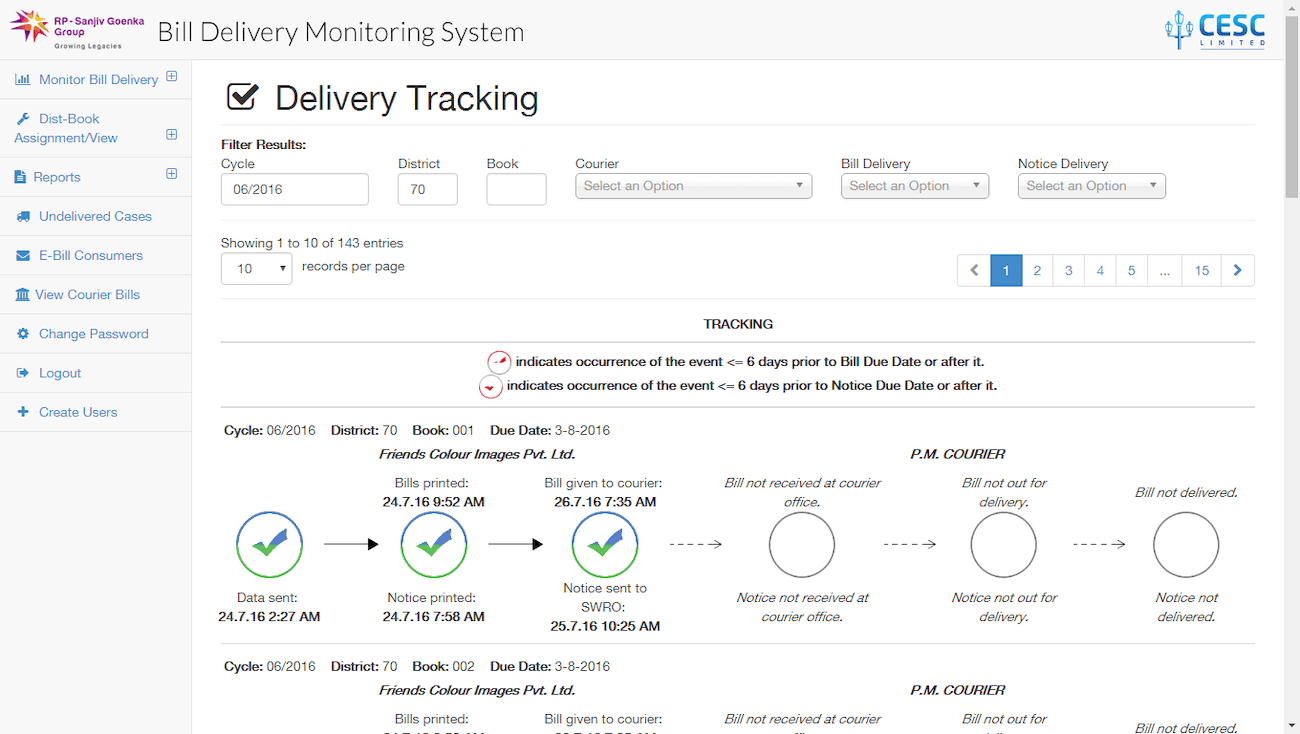Click the plus icon beside Create Users

[x=22, y=412]
